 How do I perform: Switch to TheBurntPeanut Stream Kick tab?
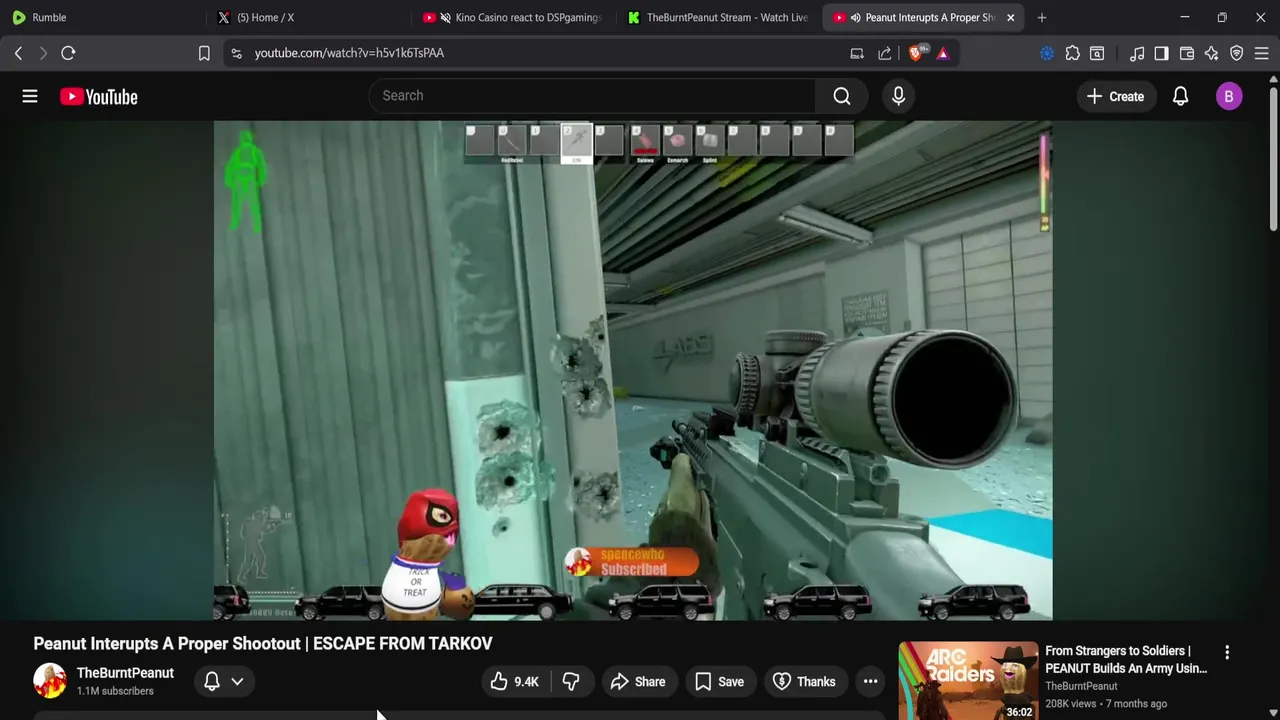coord(717,17)
